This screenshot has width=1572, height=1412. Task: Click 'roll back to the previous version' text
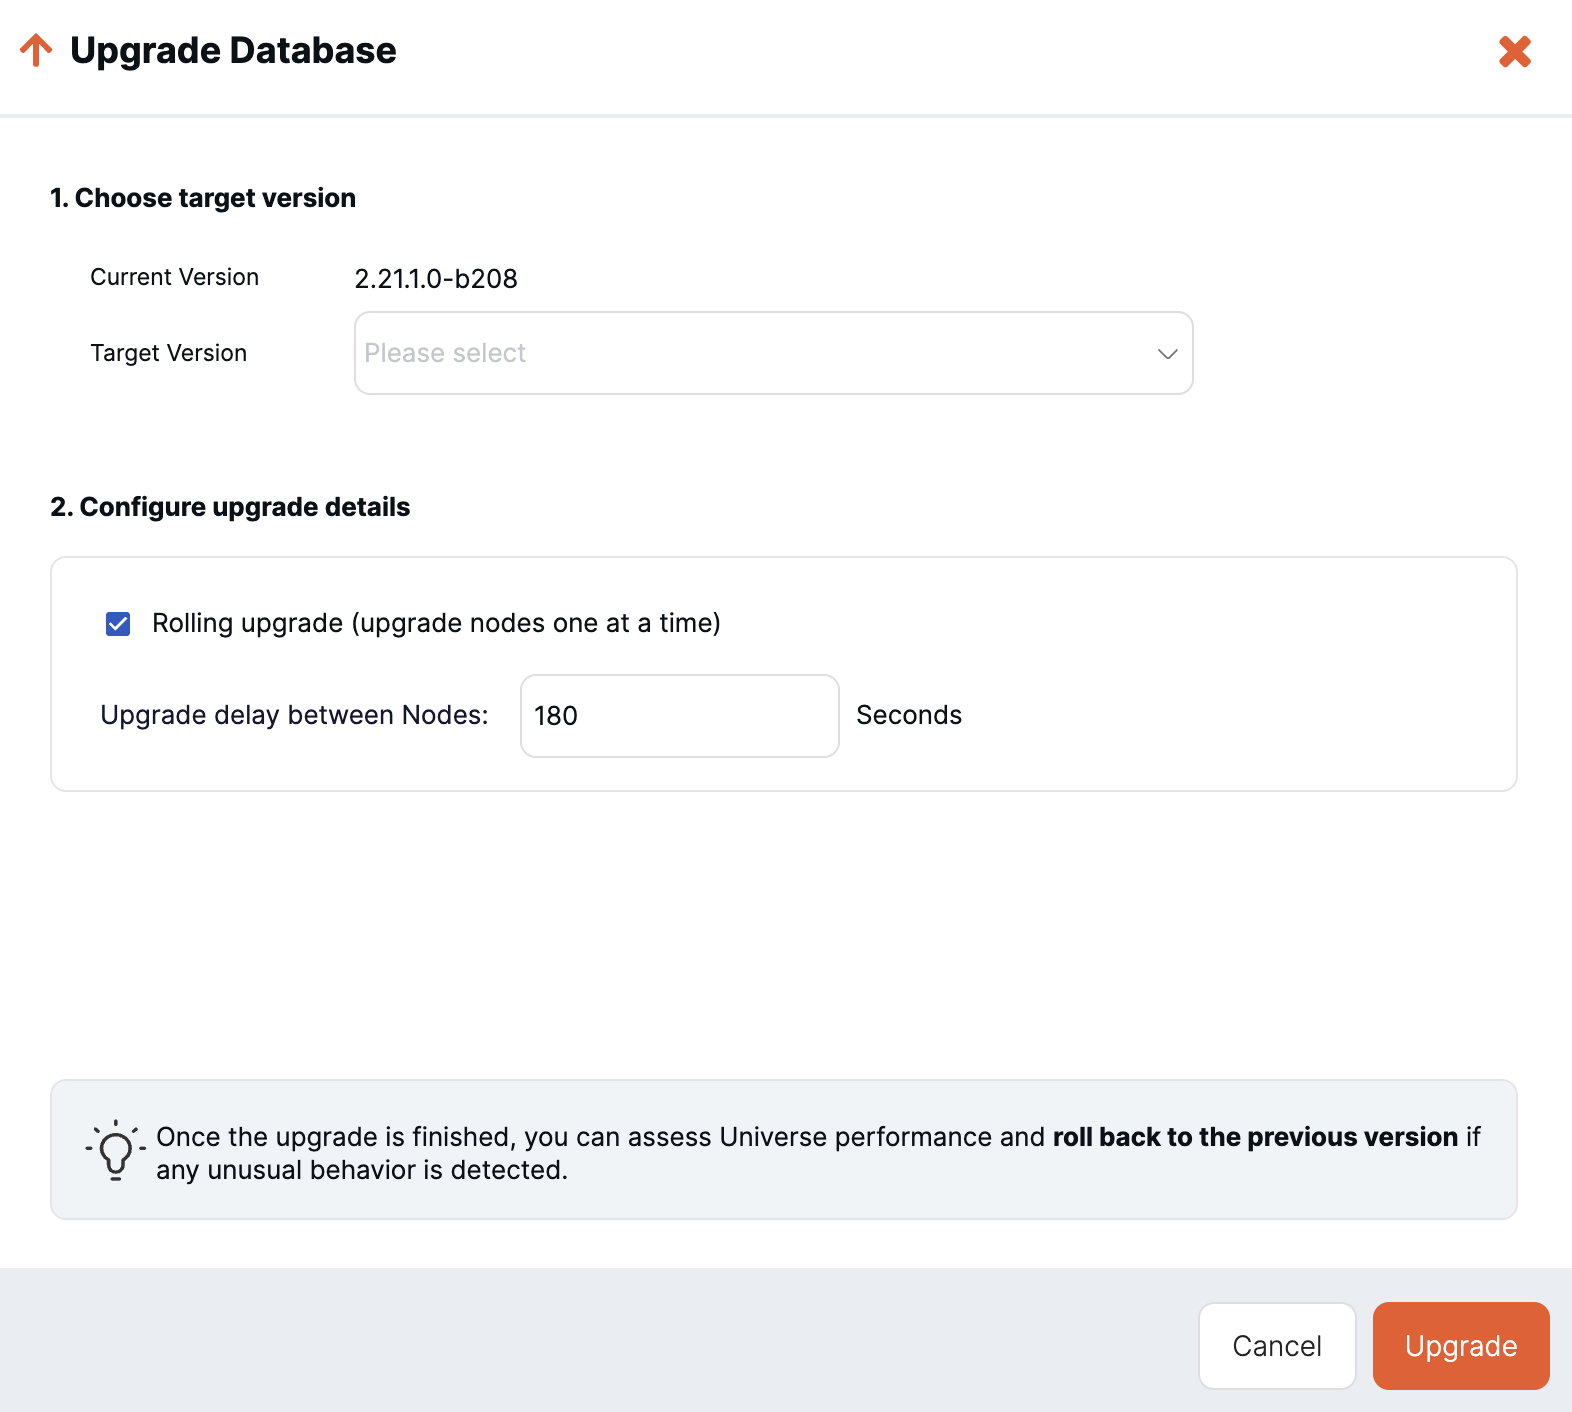pyautogui.click(x=1254, y=1137)
